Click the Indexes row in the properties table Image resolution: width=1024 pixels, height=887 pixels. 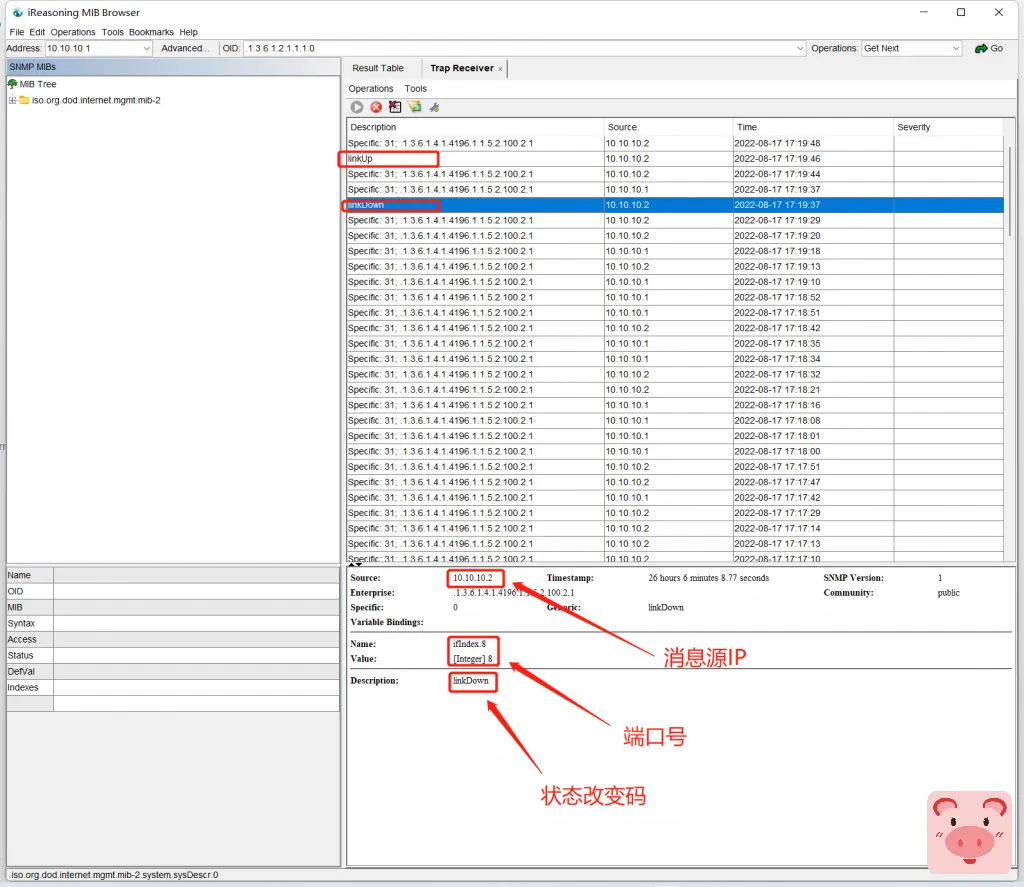(x=173, y=688)
